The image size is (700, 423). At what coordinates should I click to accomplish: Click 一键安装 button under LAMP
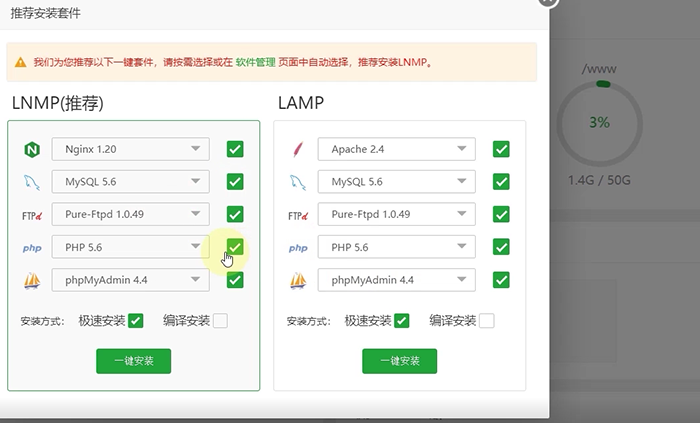(x=400, y=361)
